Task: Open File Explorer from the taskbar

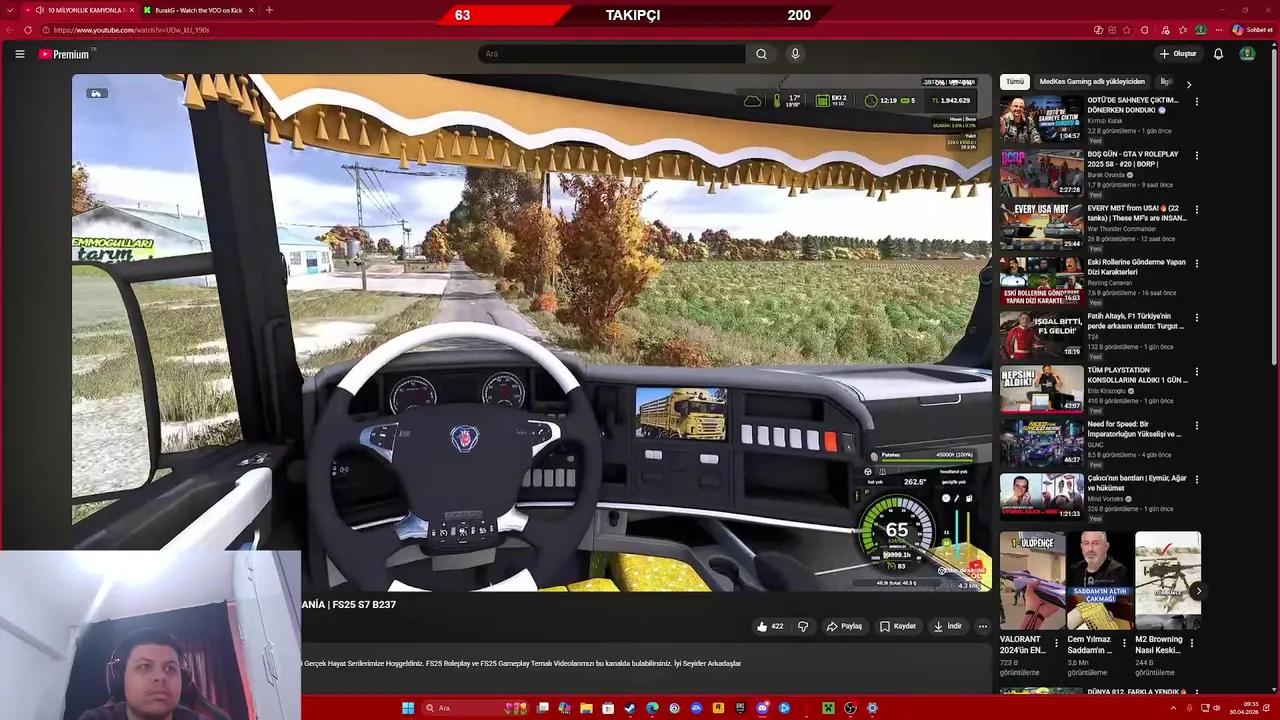Action: click(x=586, y=708)
